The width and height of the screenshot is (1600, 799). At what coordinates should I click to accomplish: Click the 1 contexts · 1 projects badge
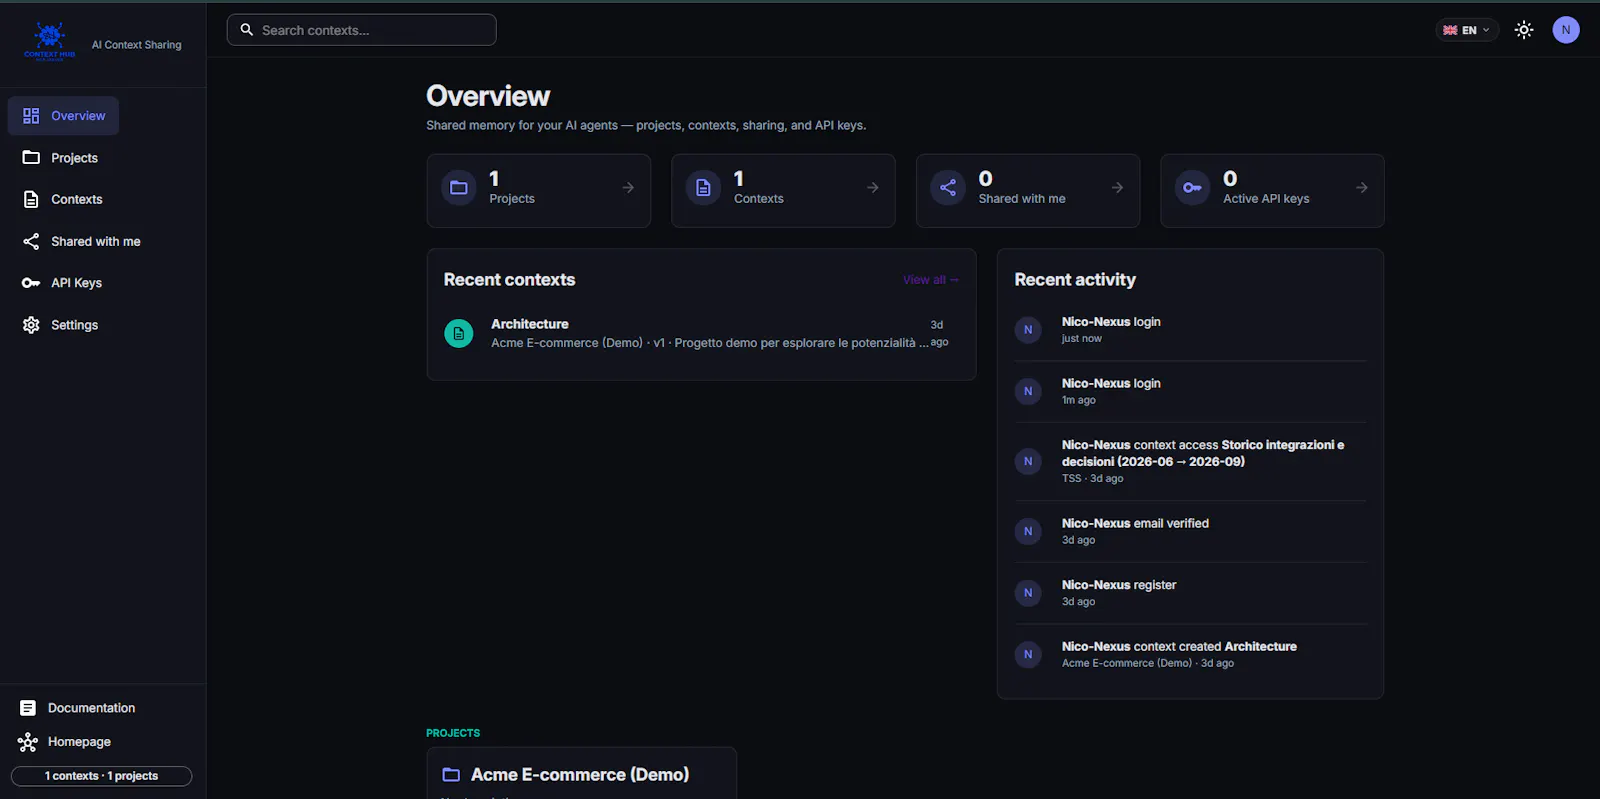coord(101,776)
